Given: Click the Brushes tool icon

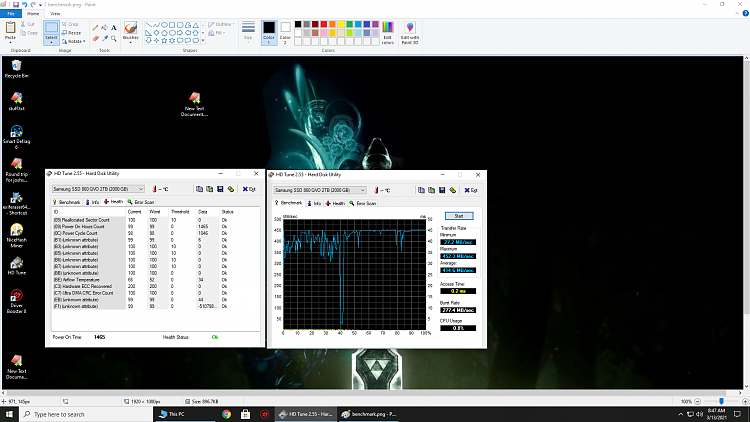Looking at the screenshot, I should pyautogui.click(x=130, y=27).
